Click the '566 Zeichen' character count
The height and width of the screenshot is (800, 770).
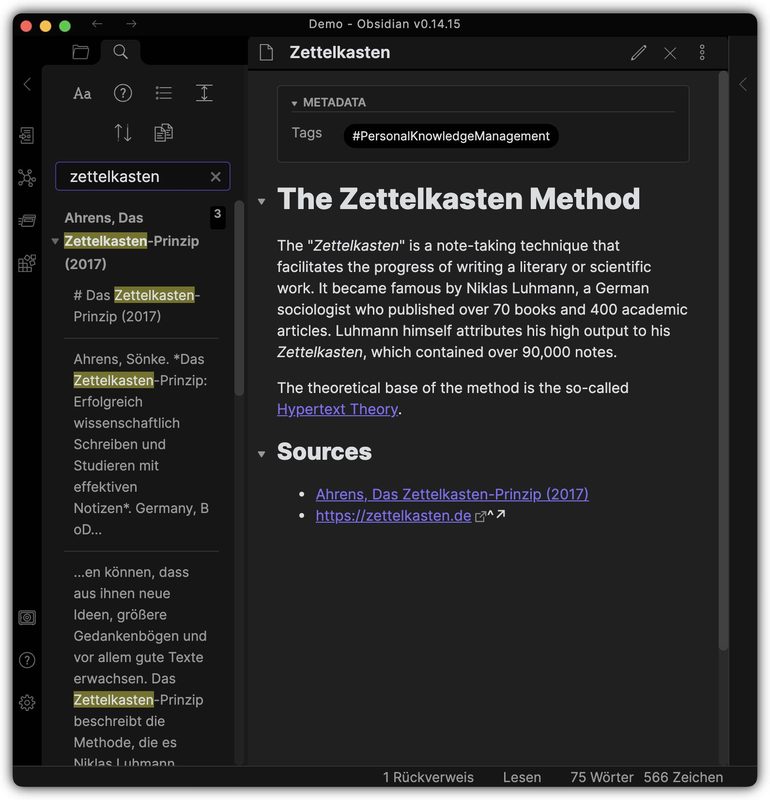(x=683, y=777)
